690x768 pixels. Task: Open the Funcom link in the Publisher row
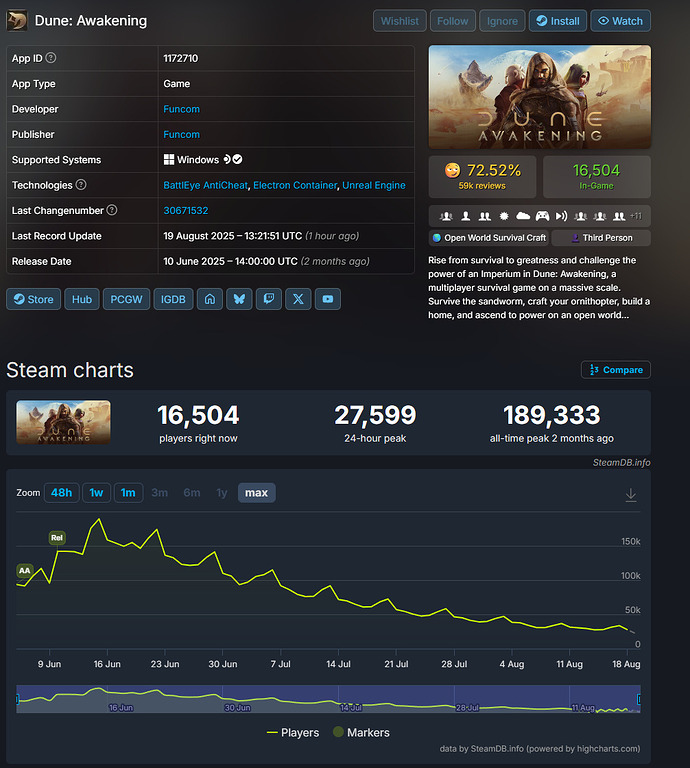pos(181,134)
